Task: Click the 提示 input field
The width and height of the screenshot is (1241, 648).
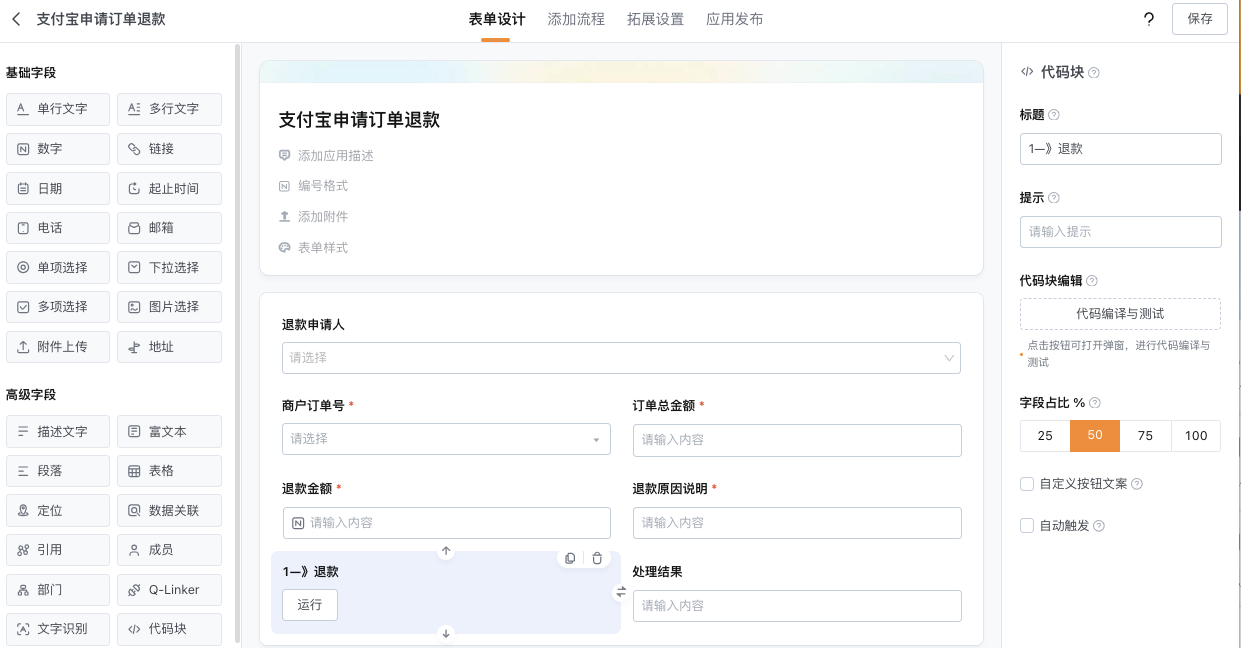Action: pos(1120,232)
